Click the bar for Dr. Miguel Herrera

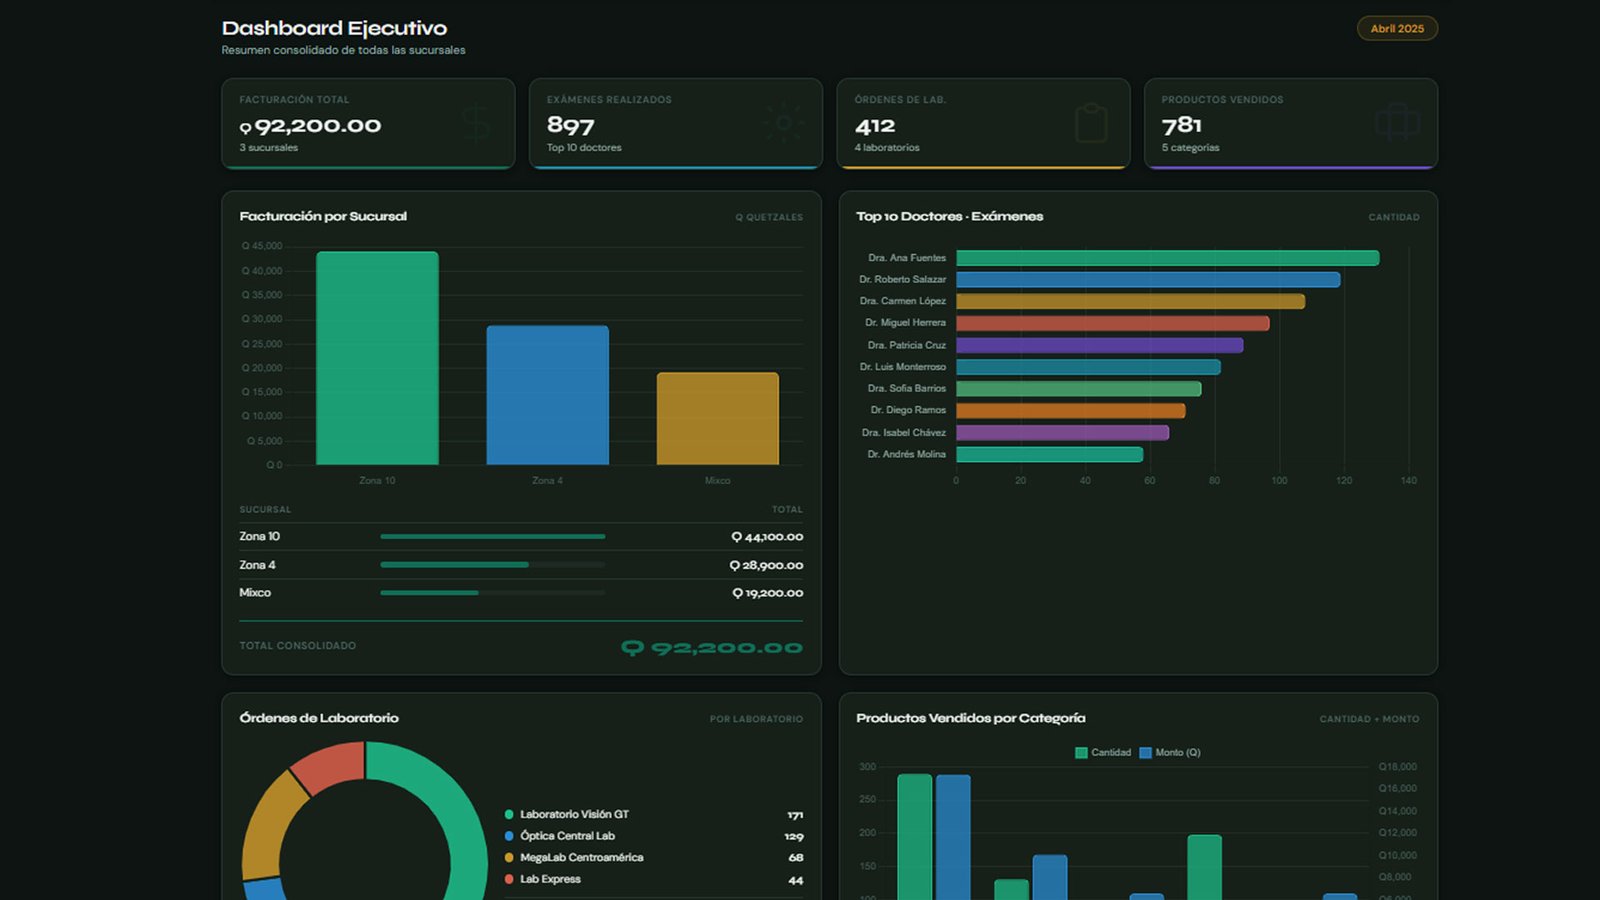coord(1113,323)
